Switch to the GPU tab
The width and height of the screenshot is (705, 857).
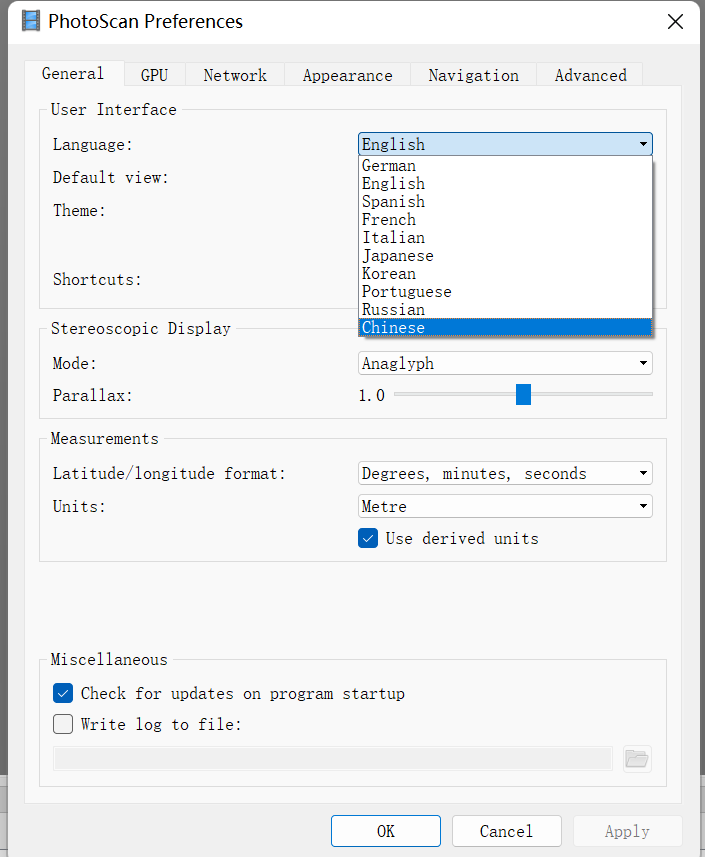tap(154, 75)
